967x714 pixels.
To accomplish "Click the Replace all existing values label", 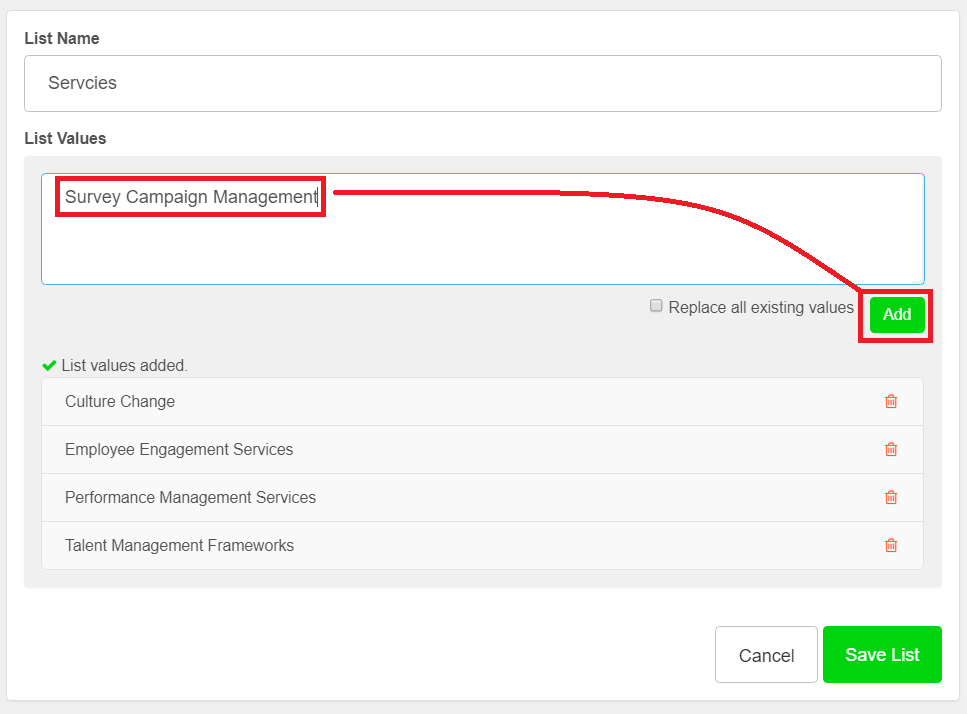I will (761, 307).
